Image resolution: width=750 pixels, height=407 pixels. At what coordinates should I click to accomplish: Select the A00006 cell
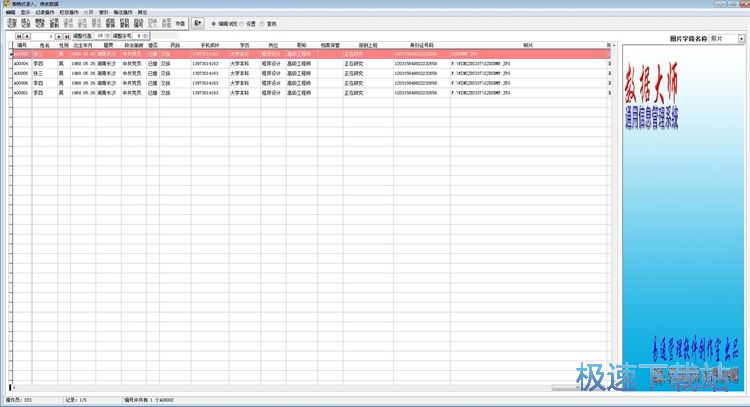click(22, 83)
